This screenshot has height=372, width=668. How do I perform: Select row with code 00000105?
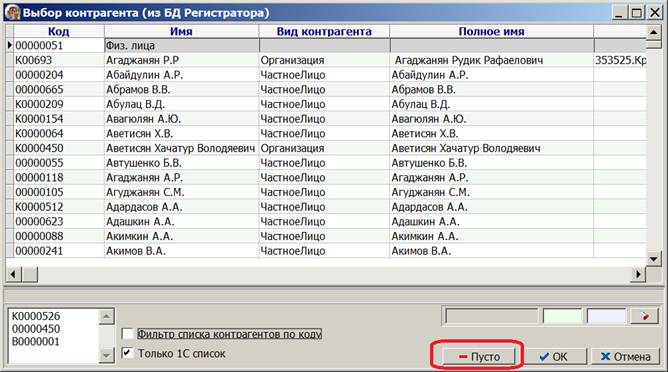(x=326, y=192)
